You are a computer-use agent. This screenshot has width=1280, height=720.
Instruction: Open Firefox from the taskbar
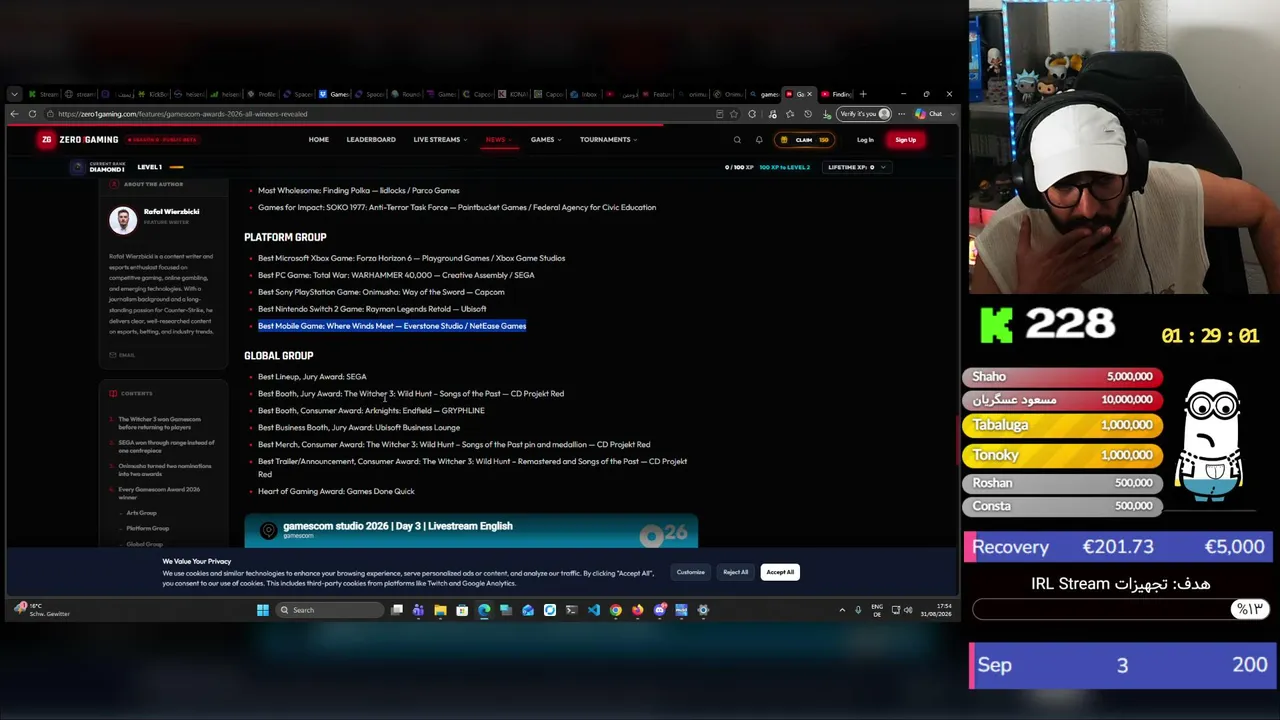tap(638, 610)
